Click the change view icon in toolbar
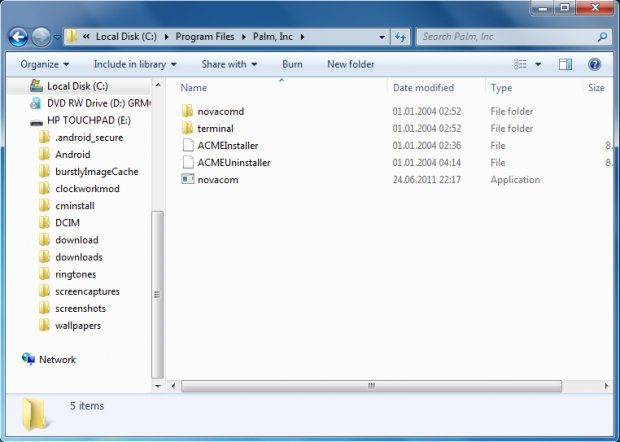This screenshot has height=442, width=620. point(520,64)
